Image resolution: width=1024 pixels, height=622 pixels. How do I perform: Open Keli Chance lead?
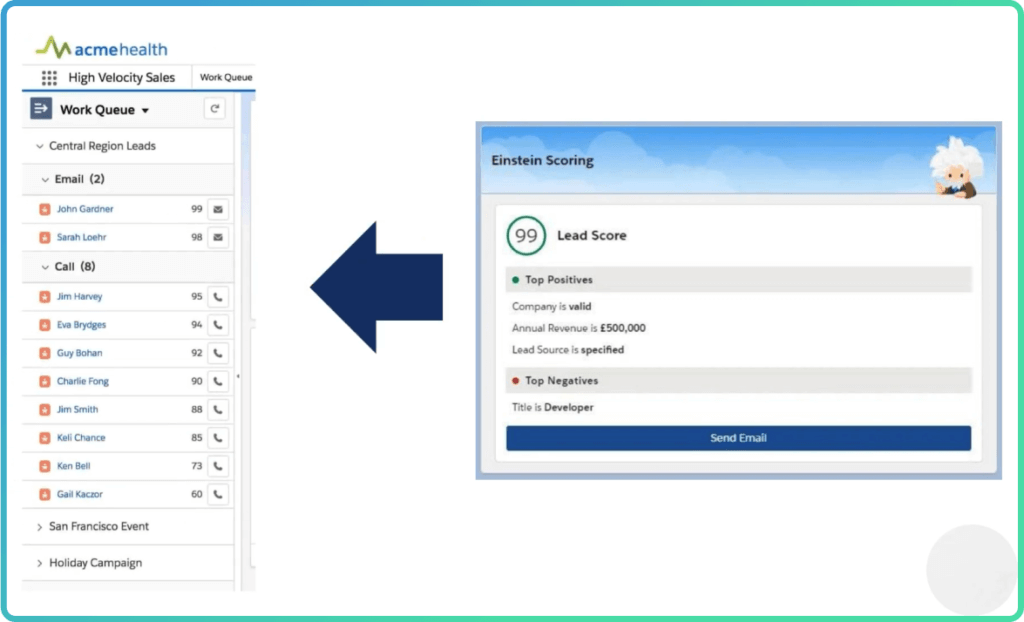click(x=81, y=438)
